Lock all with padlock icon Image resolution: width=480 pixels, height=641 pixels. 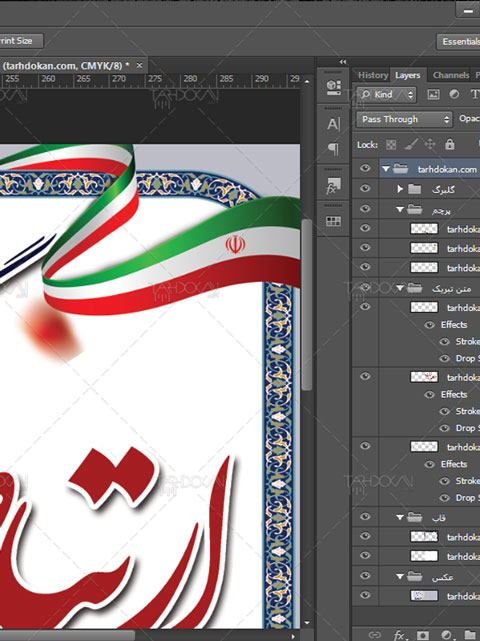click(449, 144)
